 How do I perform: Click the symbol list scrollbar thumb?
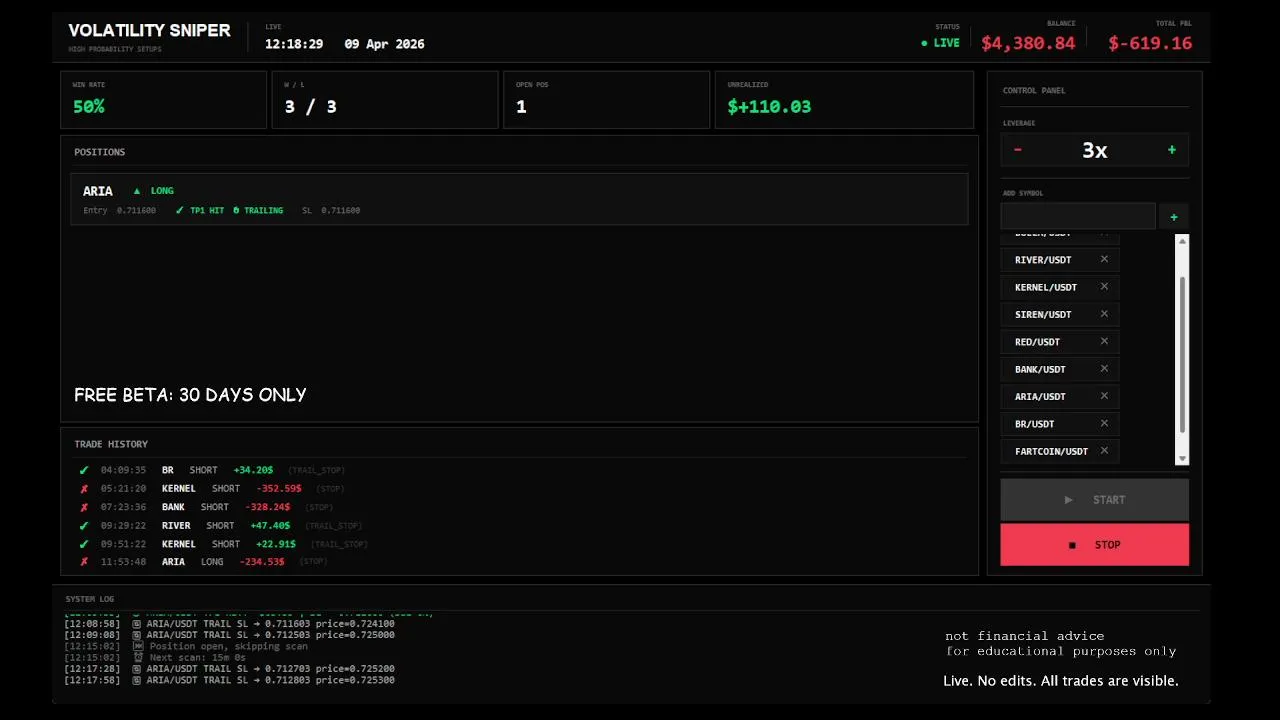(x=1183, y=355)
